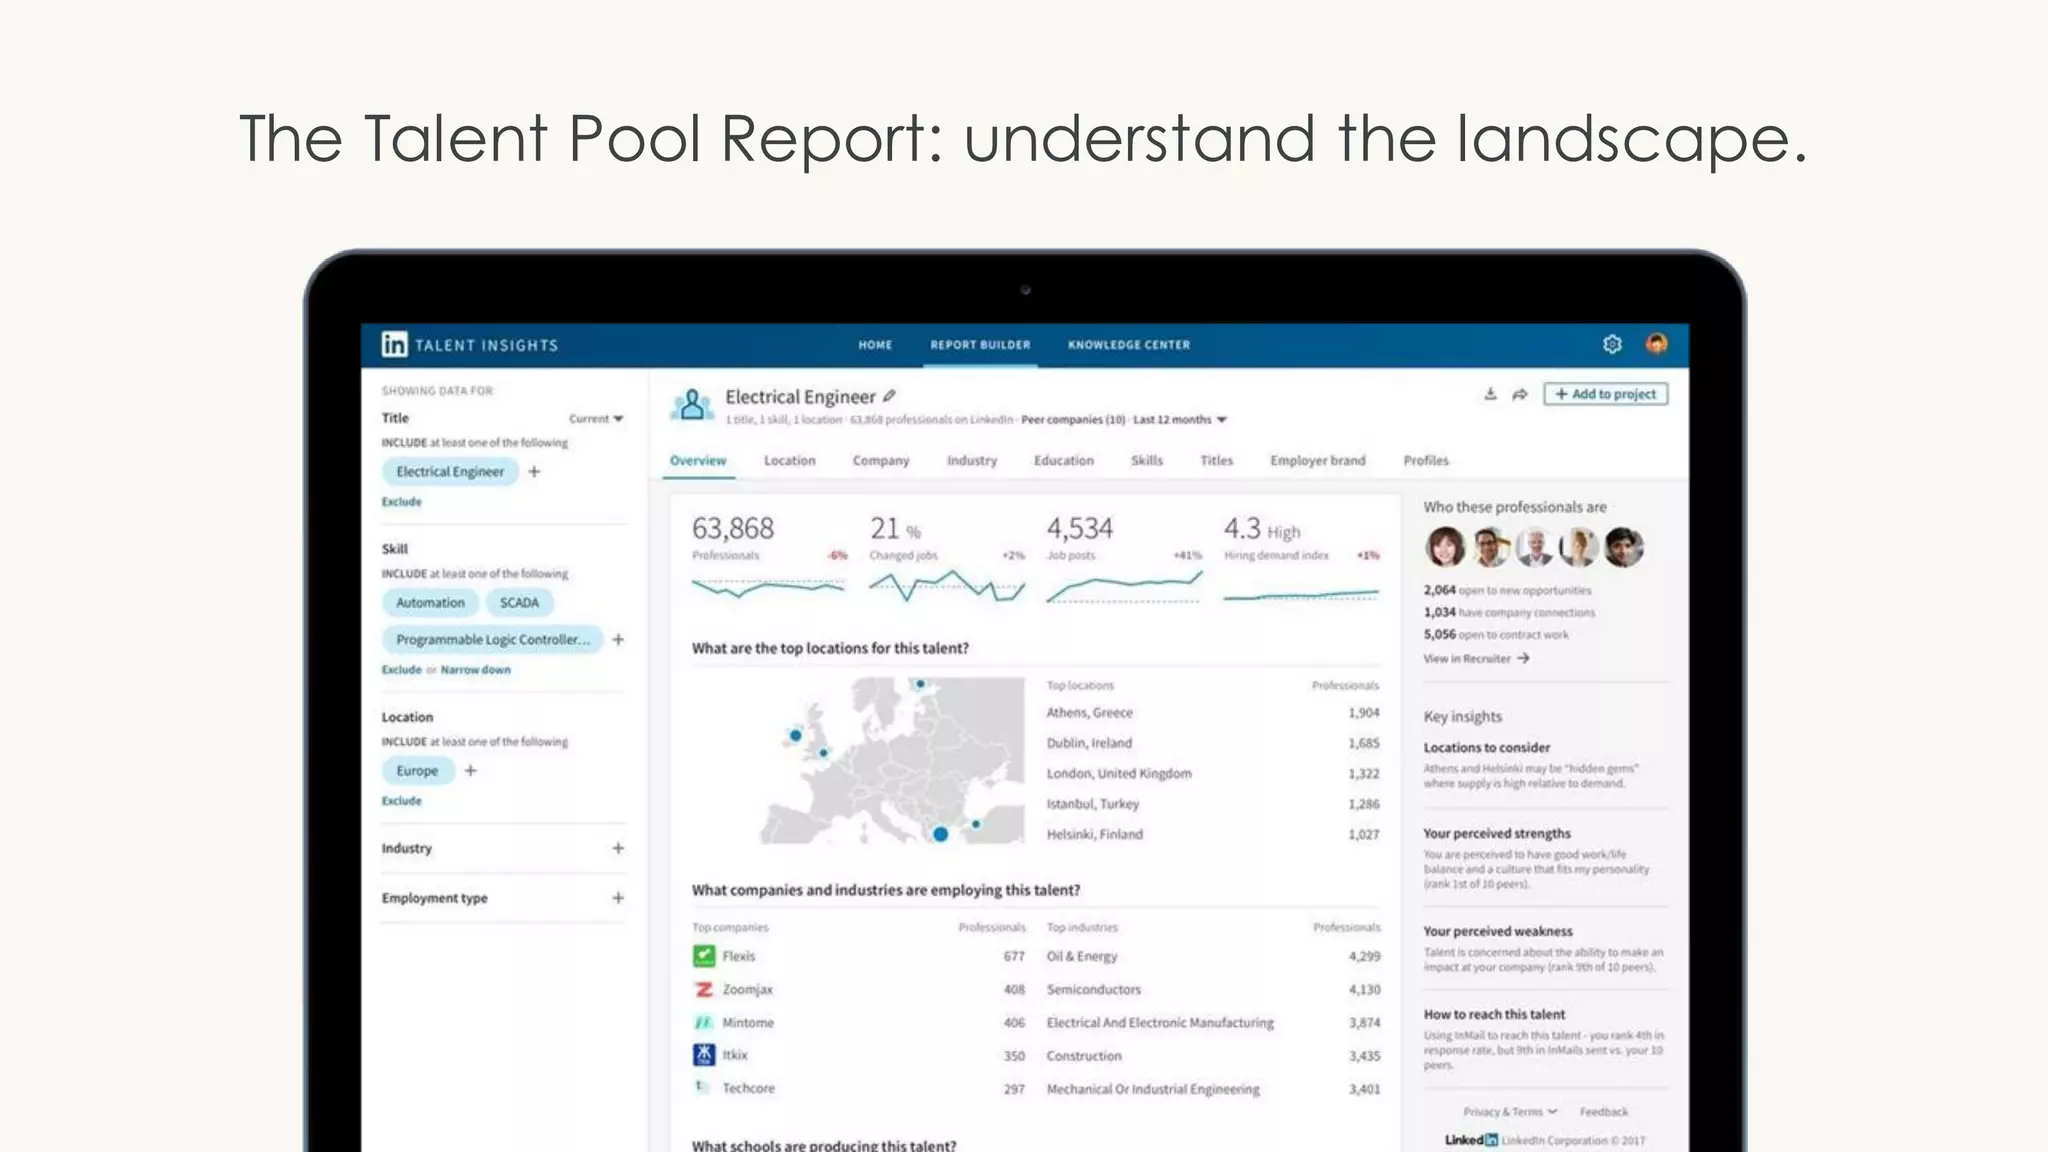Switch to the Education tab
Screen dimensions: 2048x1152
[1064, 461]
